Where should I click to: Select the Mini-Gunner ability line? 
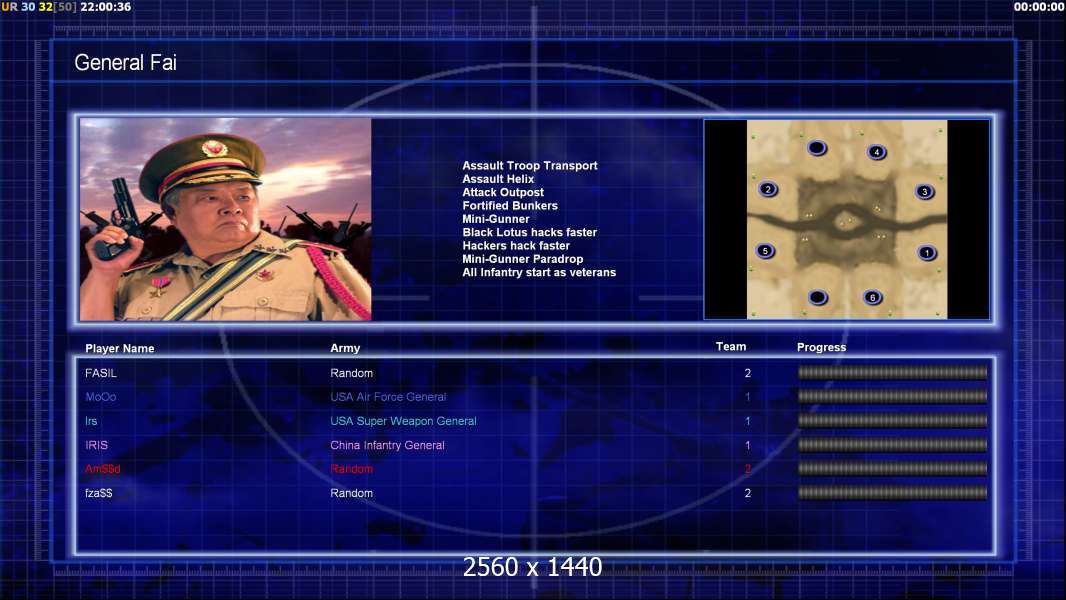496,219
